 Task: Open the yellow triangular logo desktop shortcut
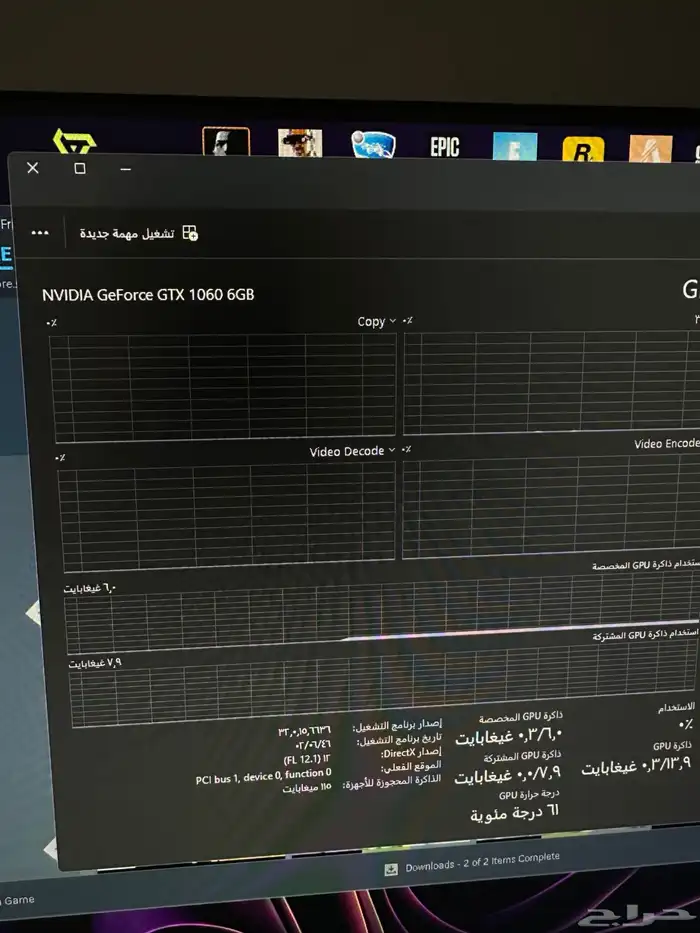tap(75, 142)
